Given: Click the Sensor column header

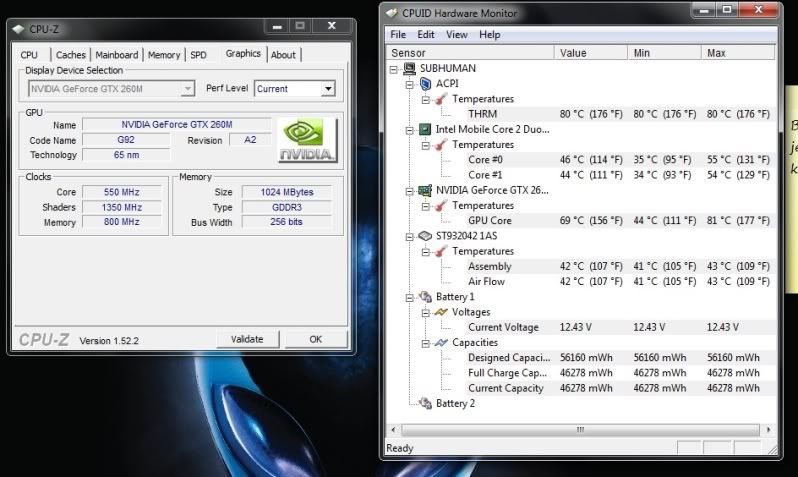Looking at the screenshot, I should (470, 53).
